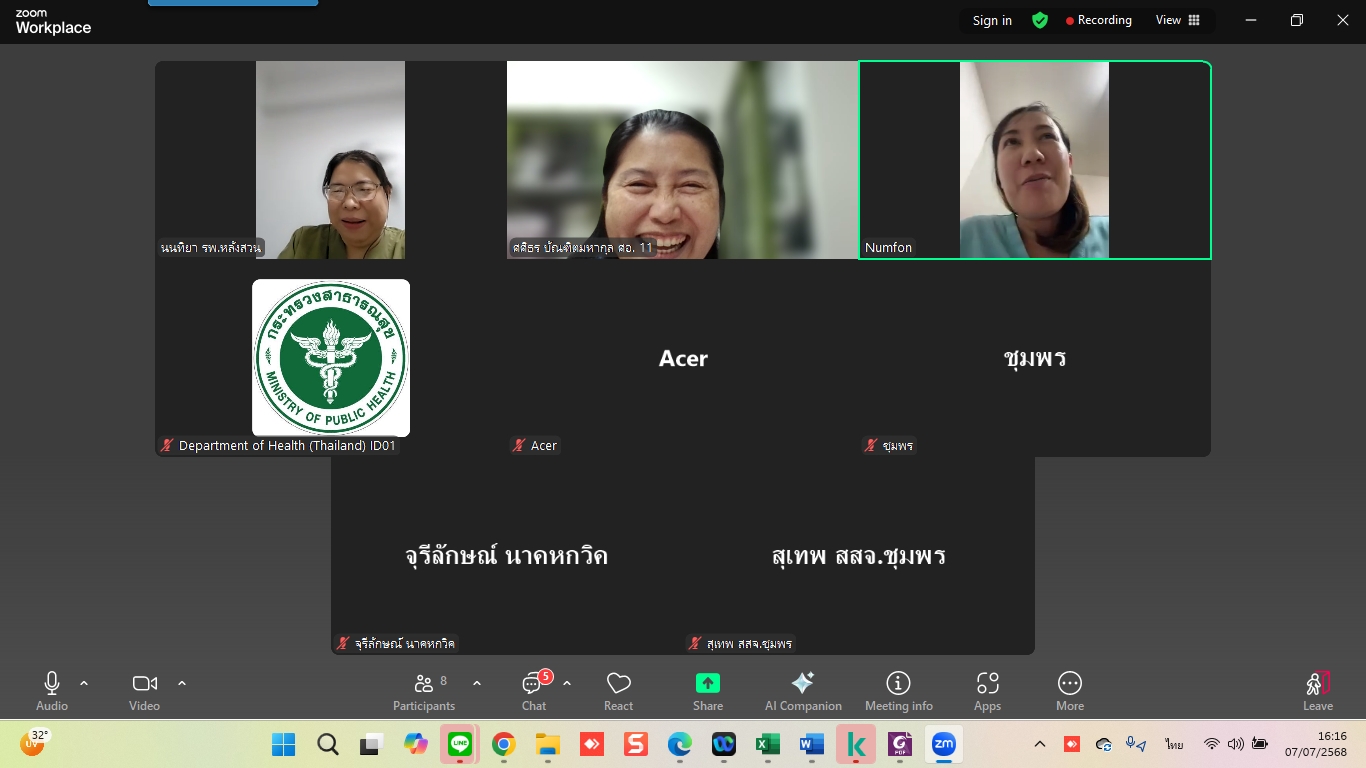Open the Apps panel

pyautogui.click(x=987, y=690)
